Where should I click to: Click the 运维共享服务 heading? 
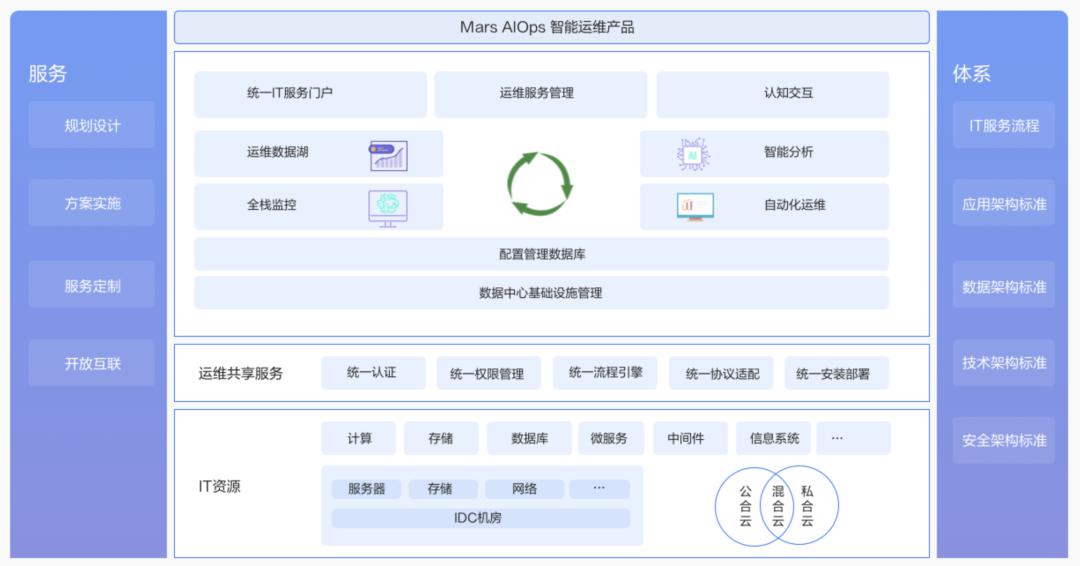(x=240, y=373)
